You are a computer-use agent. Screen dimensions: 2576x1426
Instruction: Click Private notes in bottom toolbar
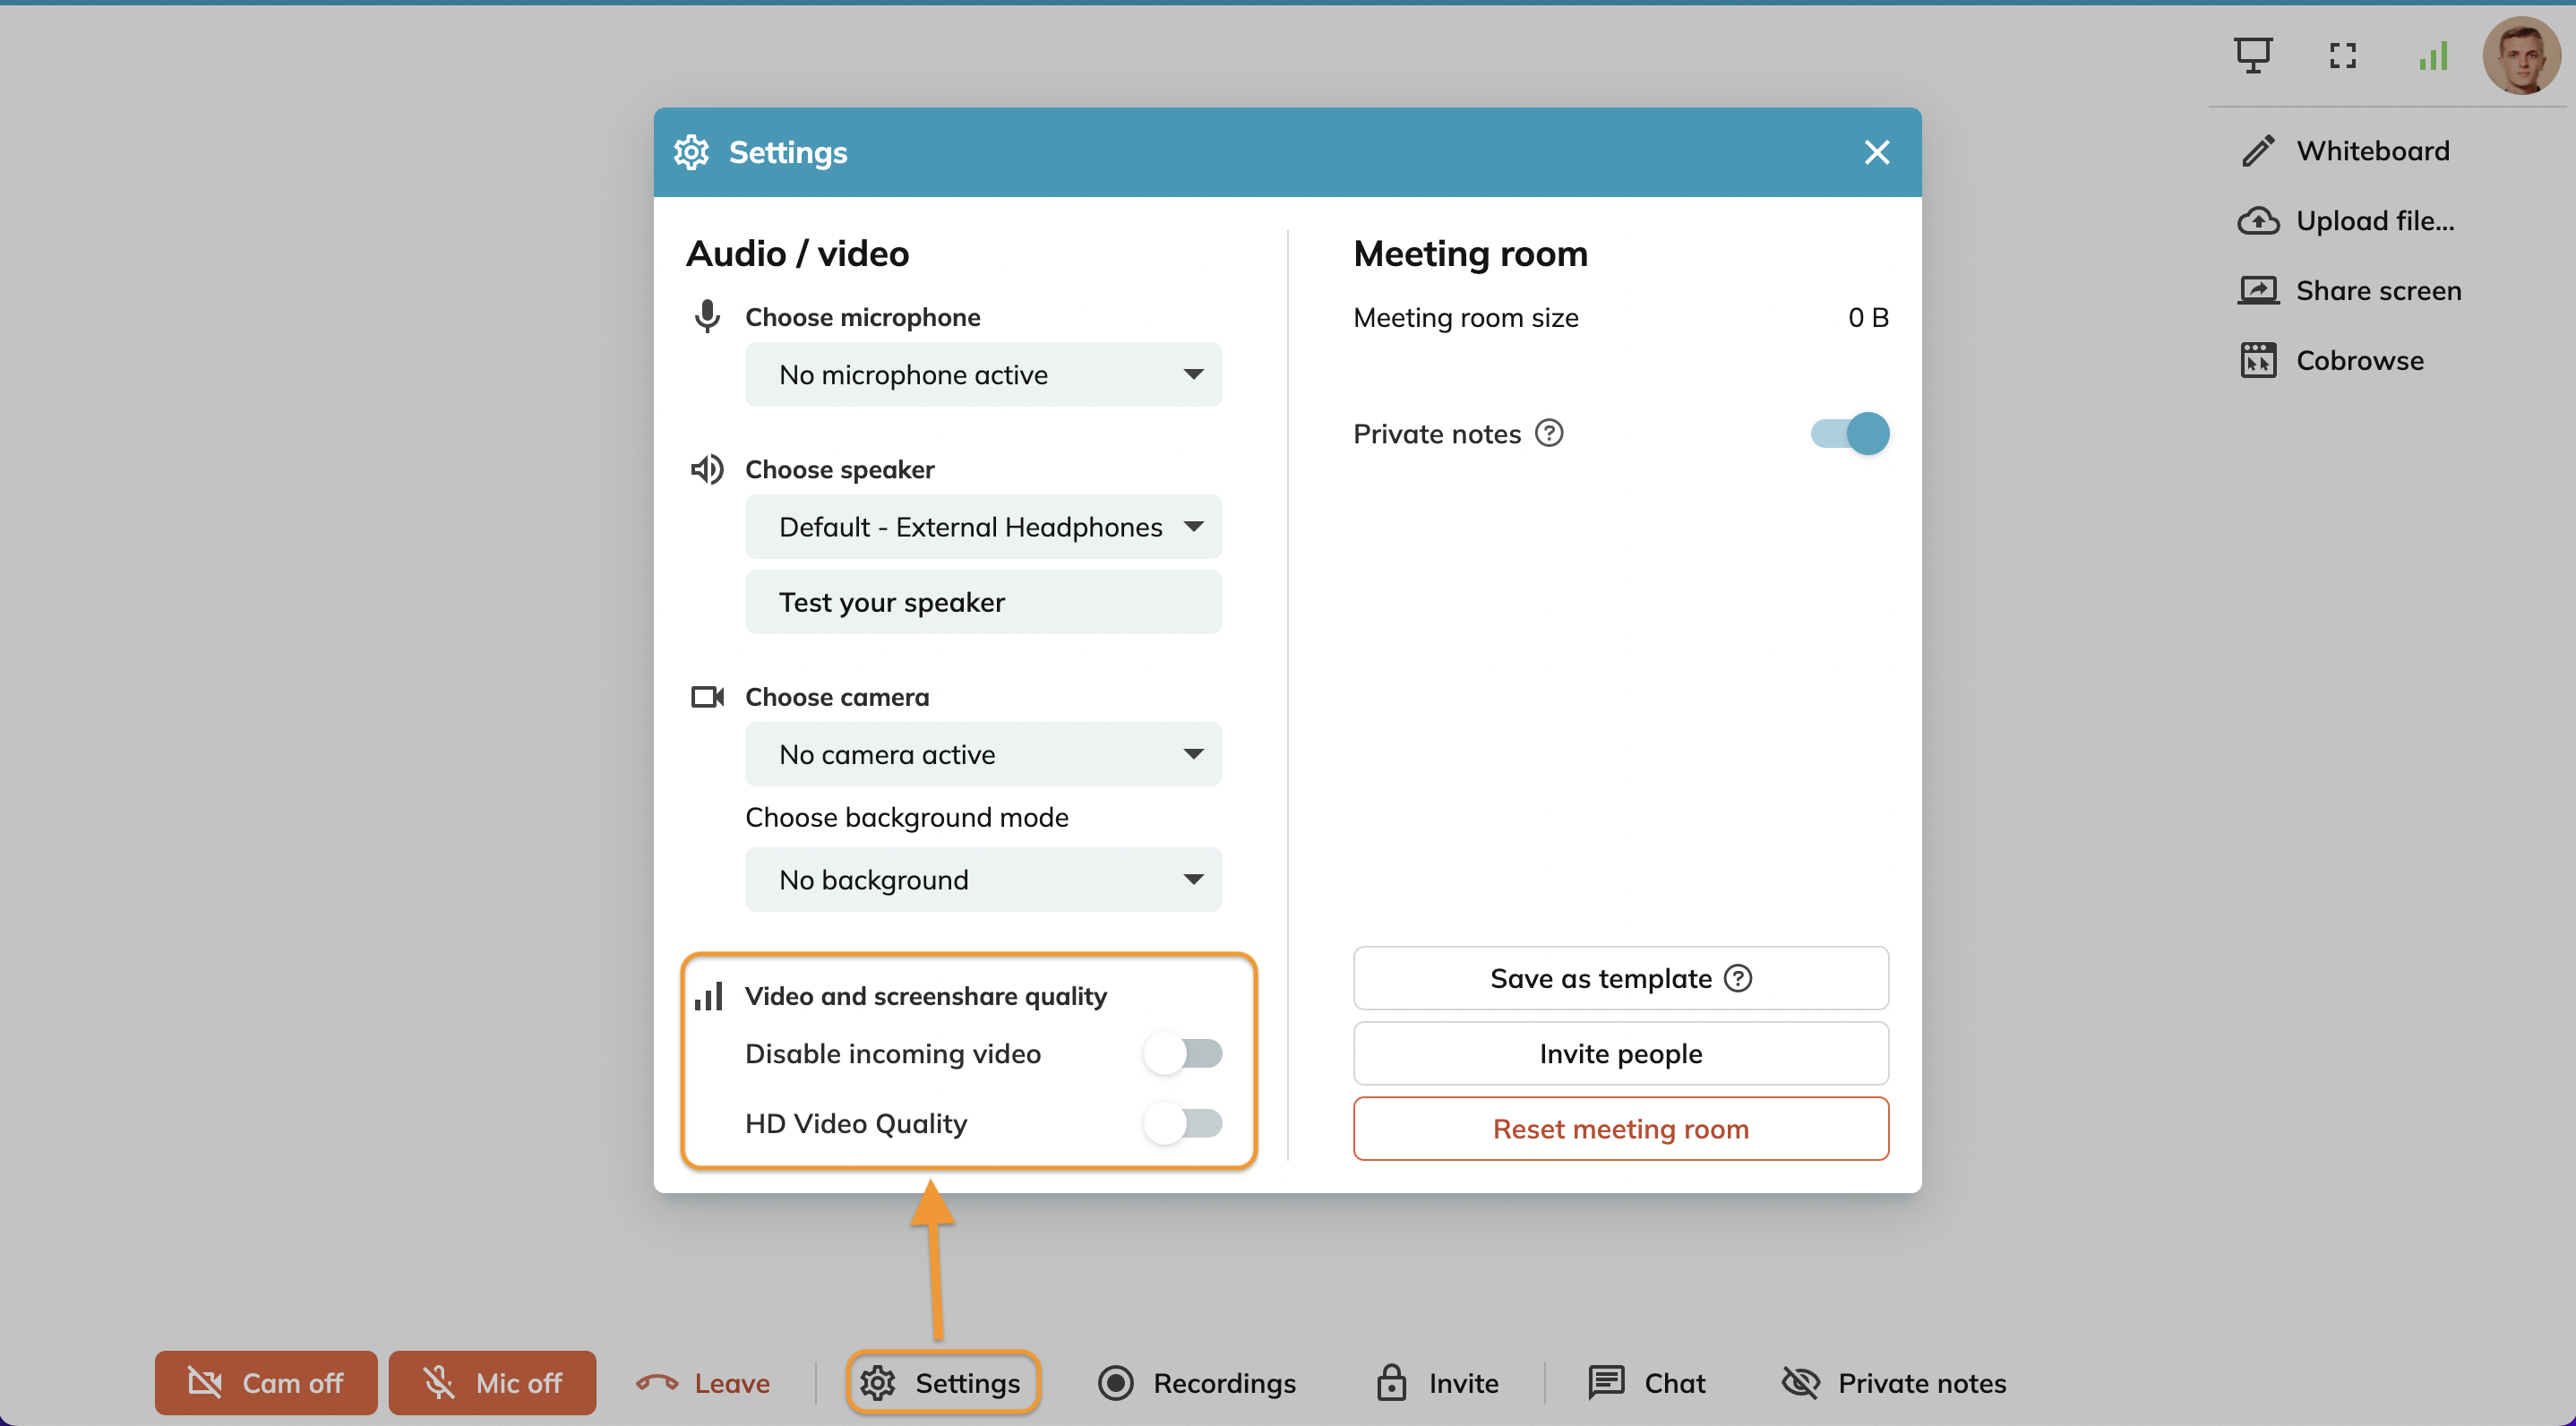(1894, 1383)
